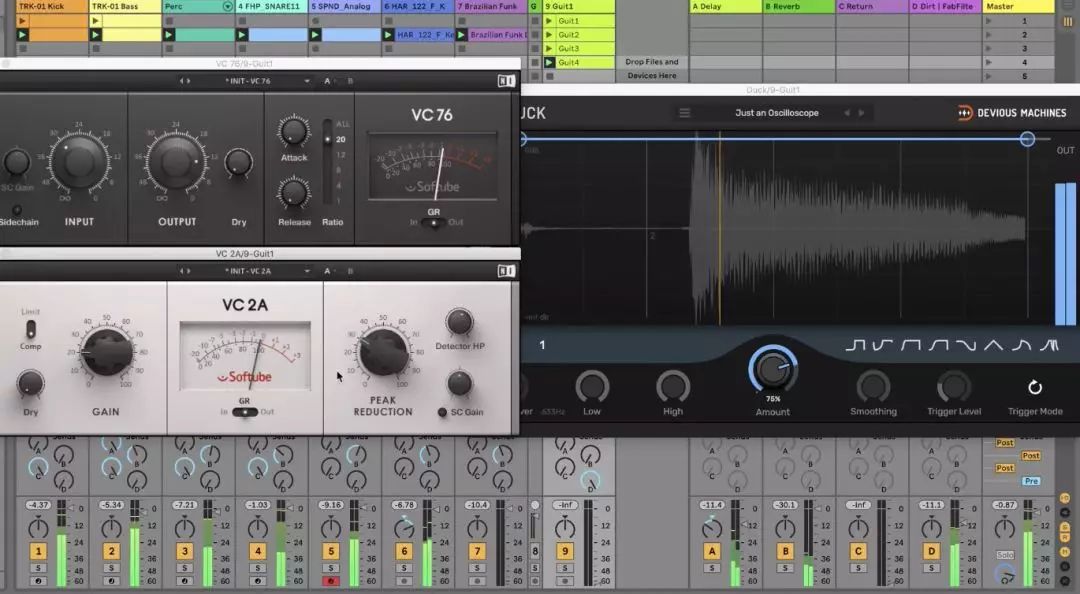Step through VC 2A presets with the arrows
Image resolution: width=1080 pixels, height=594 pixels.
point(185,272)
